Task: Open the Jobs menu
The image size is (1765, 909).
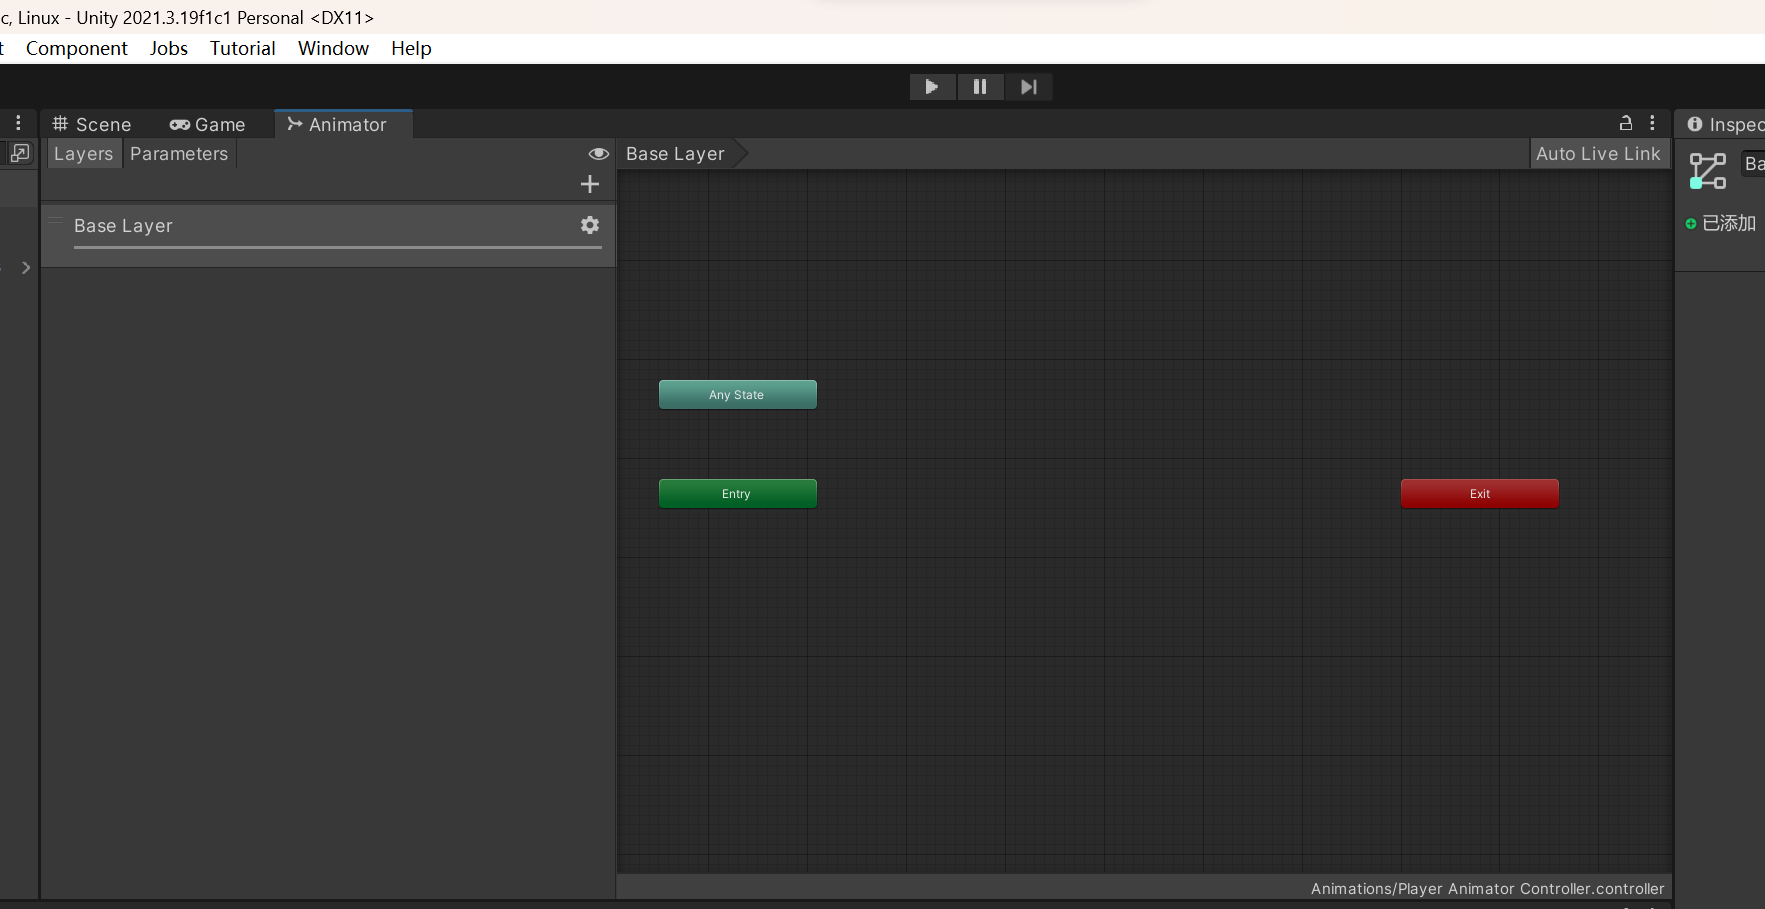Action: pyautogui.click(x=169, y=48)
